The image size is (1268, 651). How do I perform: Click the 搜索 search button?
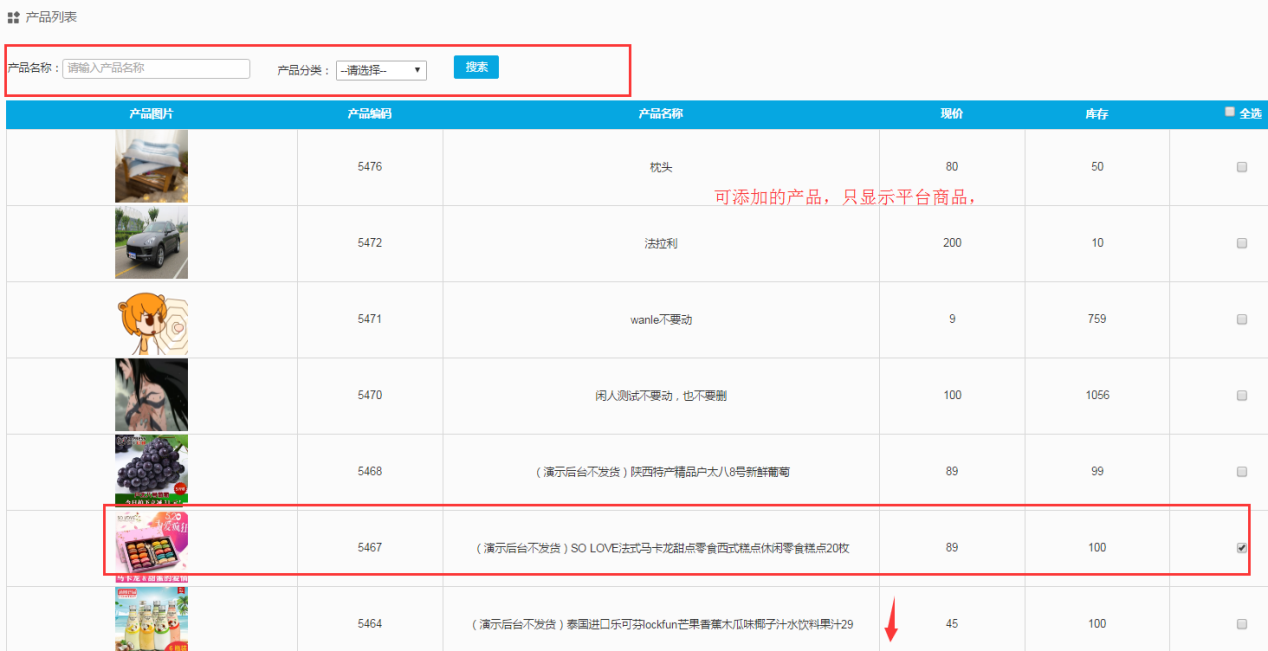coord(476,67)
